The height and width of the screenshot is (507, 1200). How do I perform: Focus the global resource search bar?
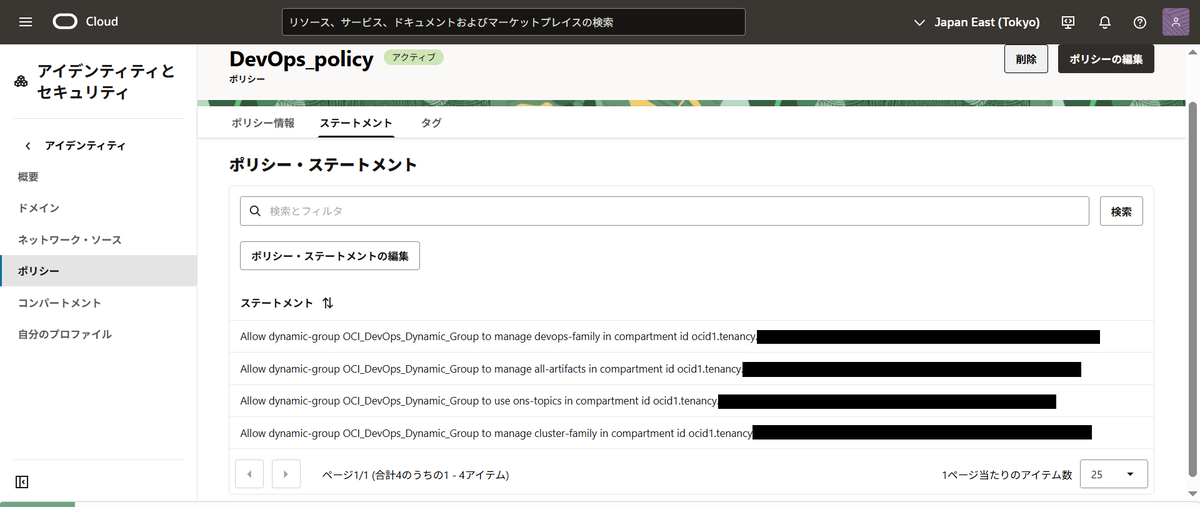click(513, 22)
